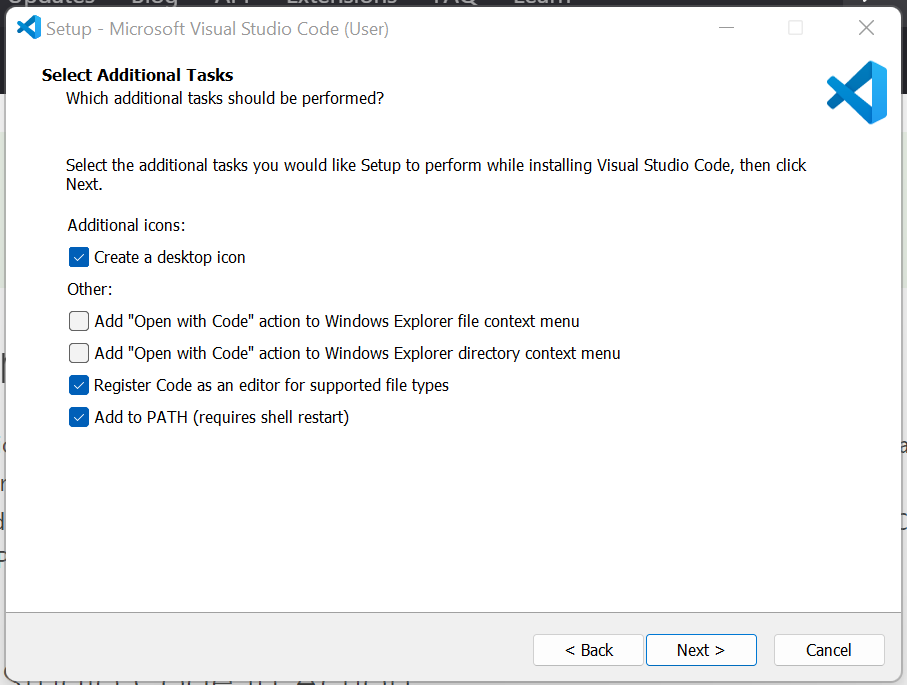Viewport: 907px width, 685px height.
Task: Go back with the Back button
Action: tap(588, 650)
